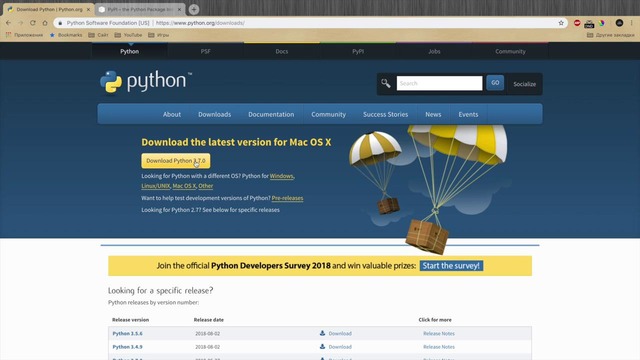640x360 pixels.
Task: Click the search magnifier icon
Action: coord(386,83)
